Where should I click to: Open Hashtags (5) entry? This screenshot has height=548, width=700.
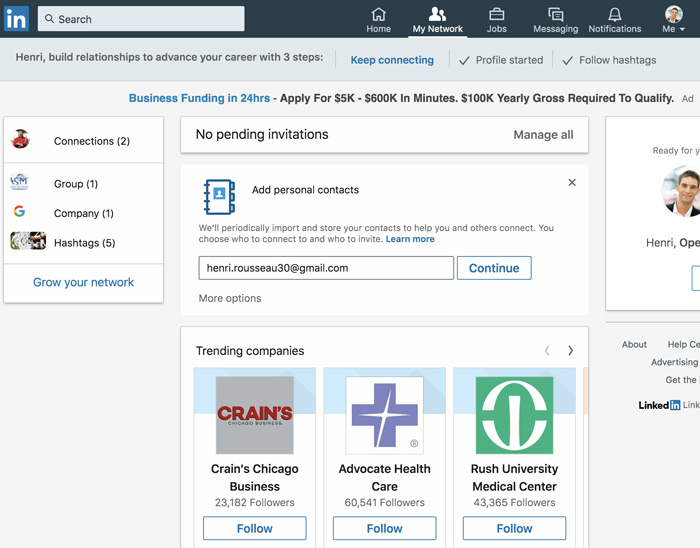(x=83, y=242)
